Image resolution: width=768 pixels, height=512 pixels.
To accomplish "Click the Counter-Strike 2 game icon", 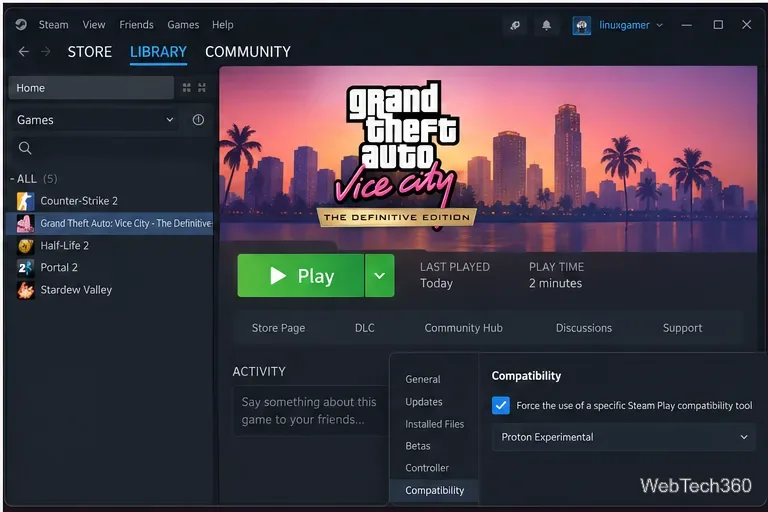I will pos(25,201).
